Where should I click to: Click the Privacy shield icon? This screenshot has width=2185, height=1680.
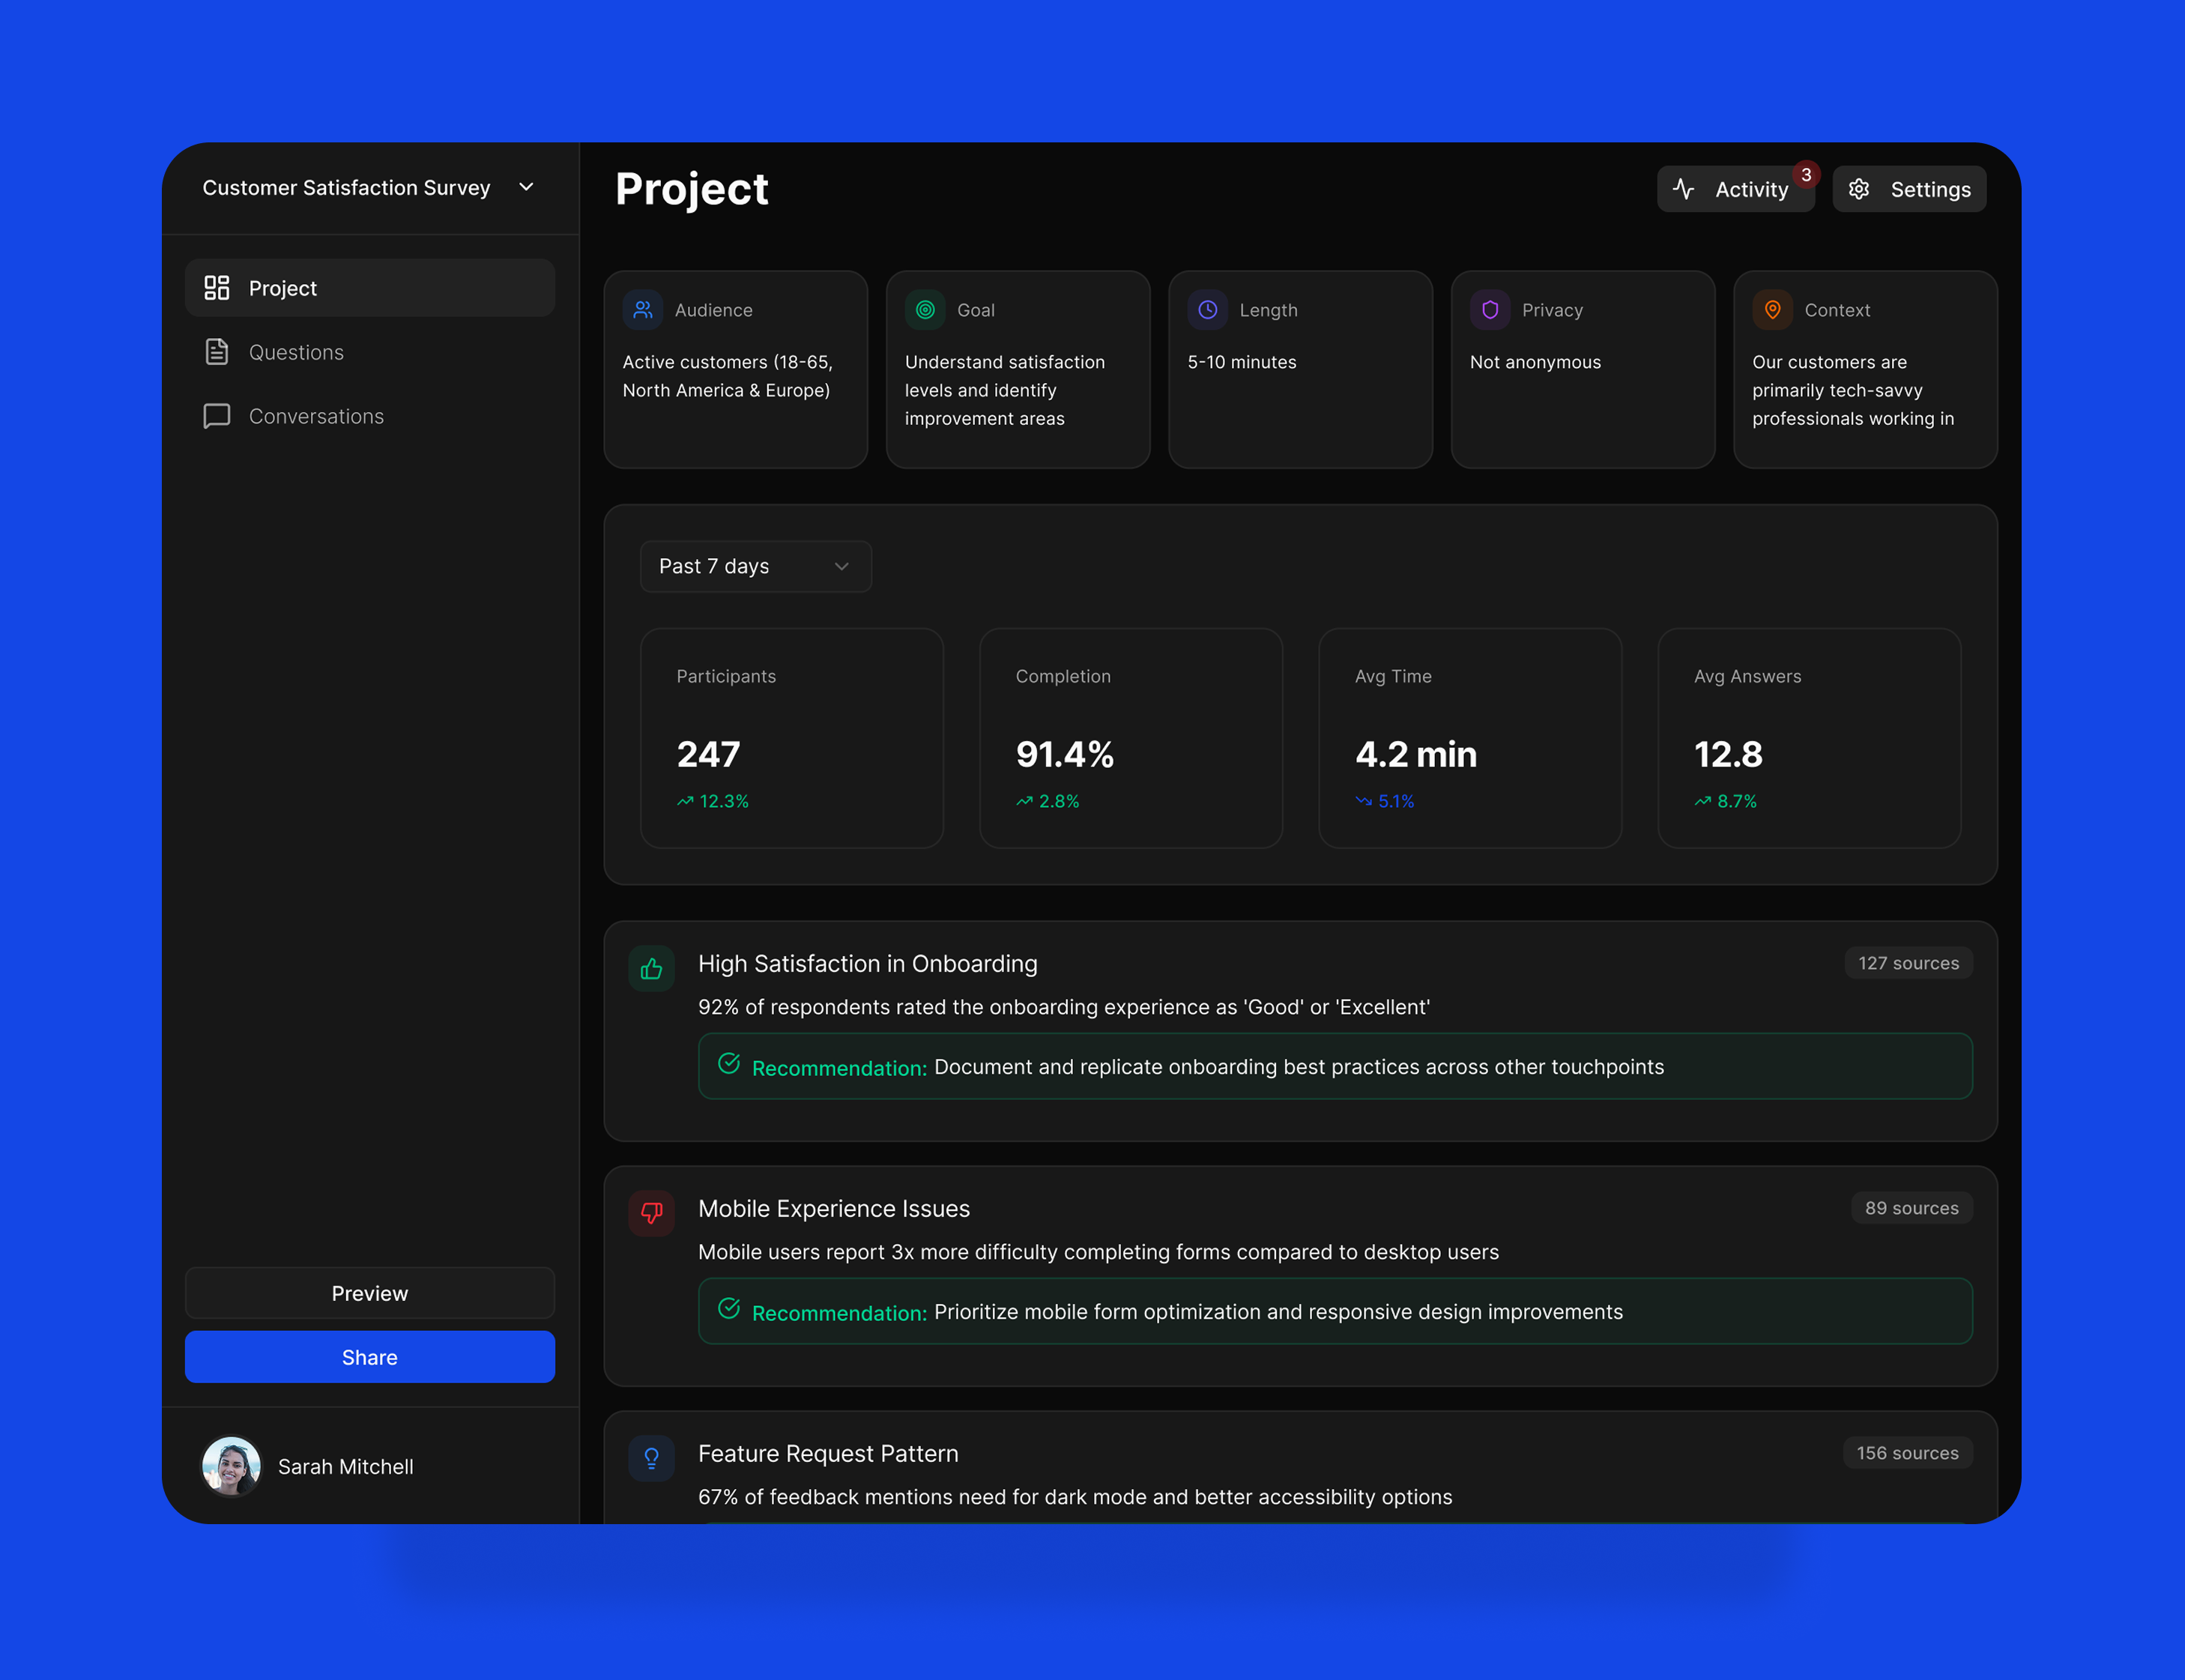pyautogui.click(x=1490, y=310)
